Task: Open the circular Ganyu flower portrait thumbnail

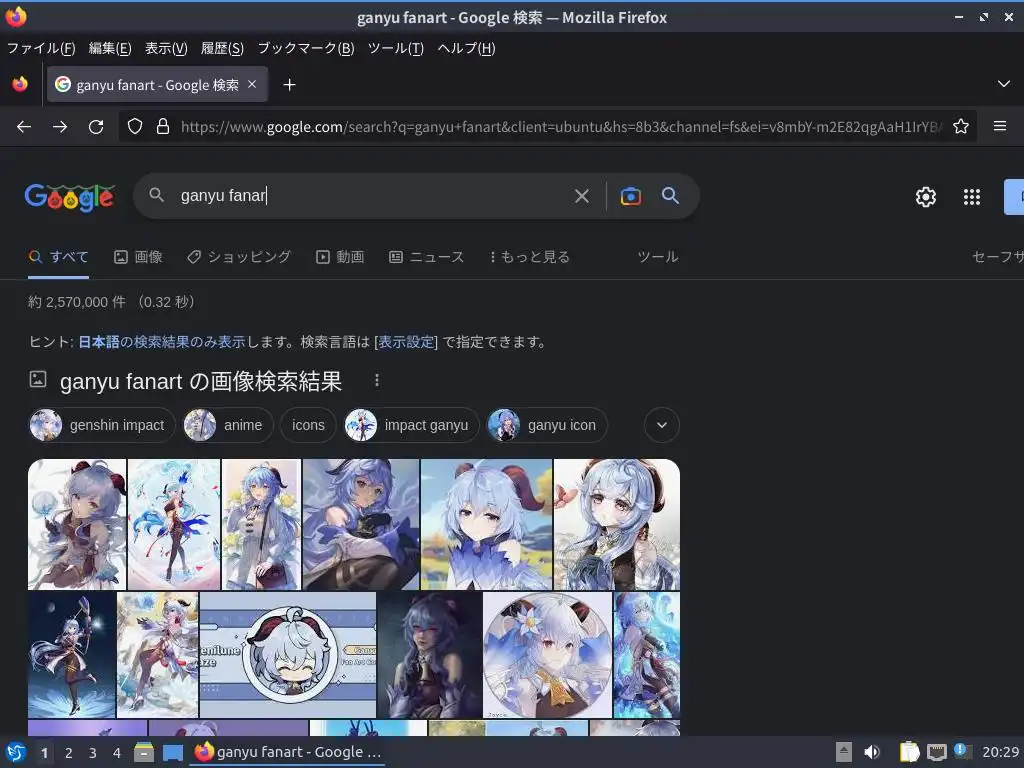Action: pos(547,654)
